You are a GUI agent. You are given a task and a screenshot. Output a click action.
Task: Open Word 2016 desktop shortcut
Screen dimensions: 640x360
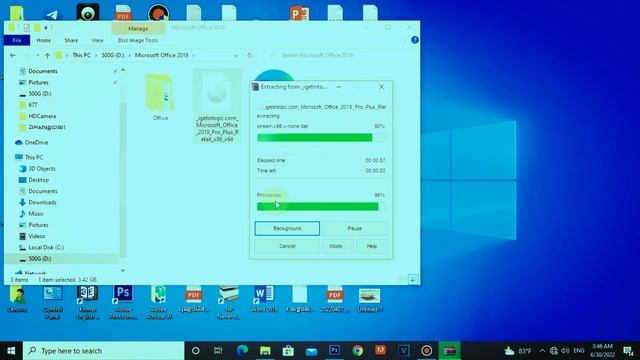pyautogui.click(x=264, y=299)
